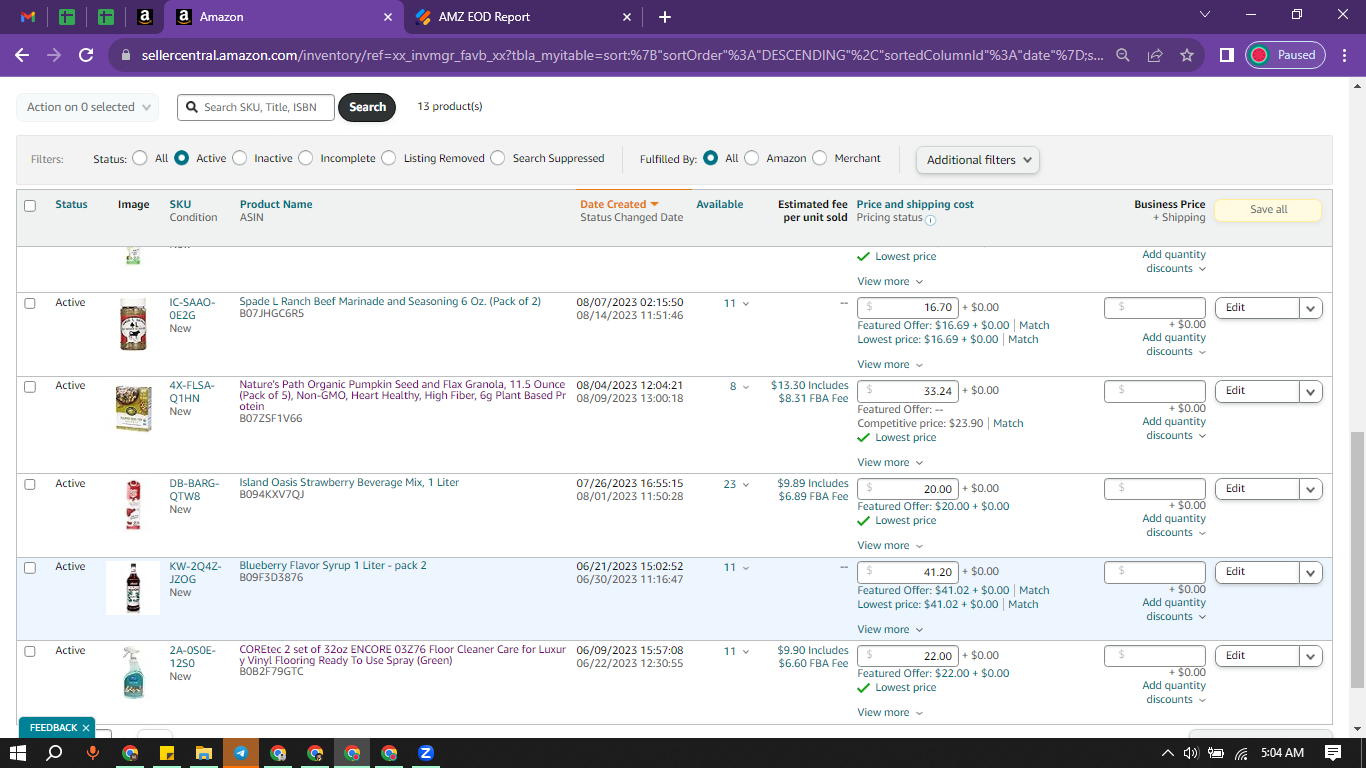Click Match next to Competitive price $23.90
This screenshot has height=768, width=1366.
(x=1008, y=424)
